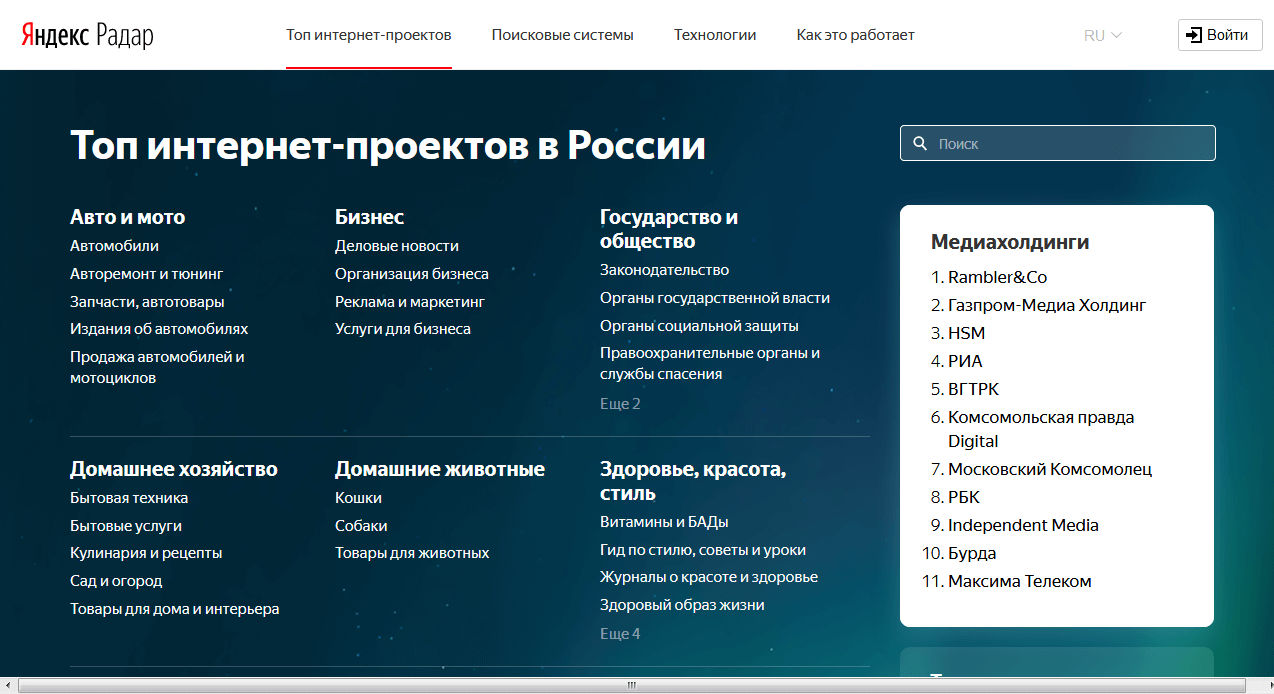
Task: Select Rambler&Co in Медиахолдинги list
Action: coord(998,277)
